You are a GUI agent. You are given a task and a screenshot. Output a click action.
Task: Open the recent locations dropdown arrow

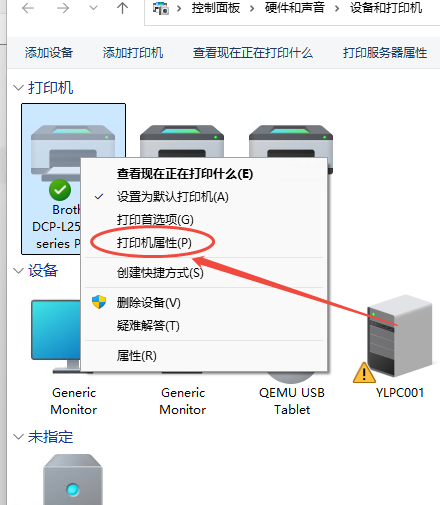click(94, 8)
